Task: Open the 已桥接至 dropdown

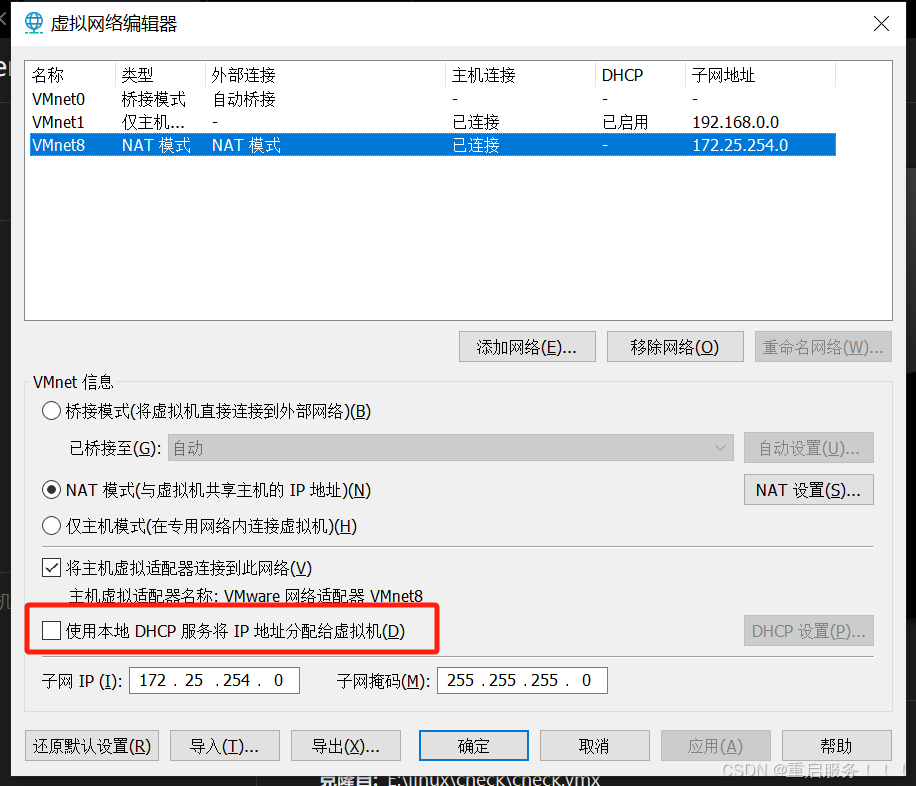Action: (x=450, y=448)
